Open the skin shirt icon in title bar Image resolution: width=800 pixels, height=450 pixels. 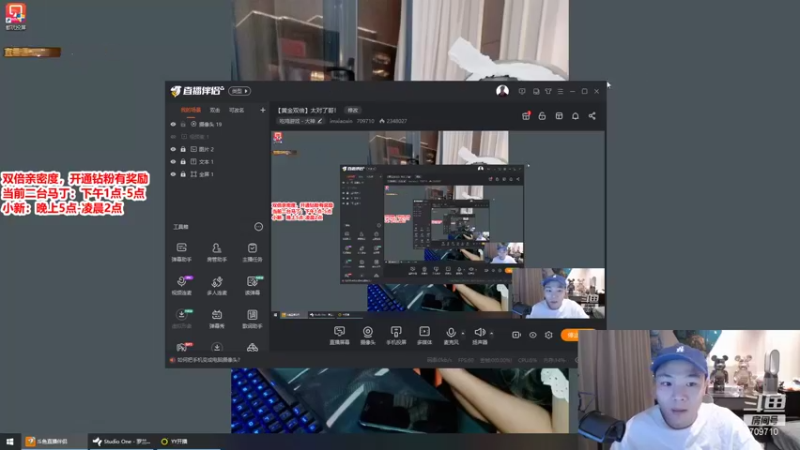point(548,91)
